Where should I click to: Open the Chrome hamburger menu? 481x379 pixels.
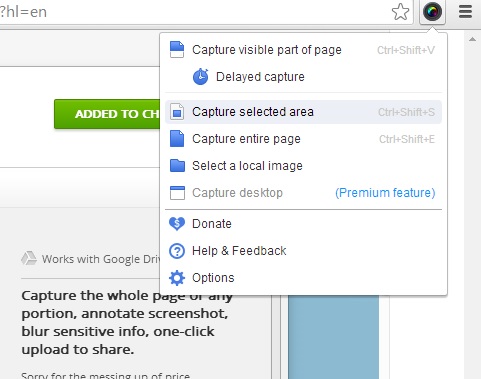[x=465, y=12]
